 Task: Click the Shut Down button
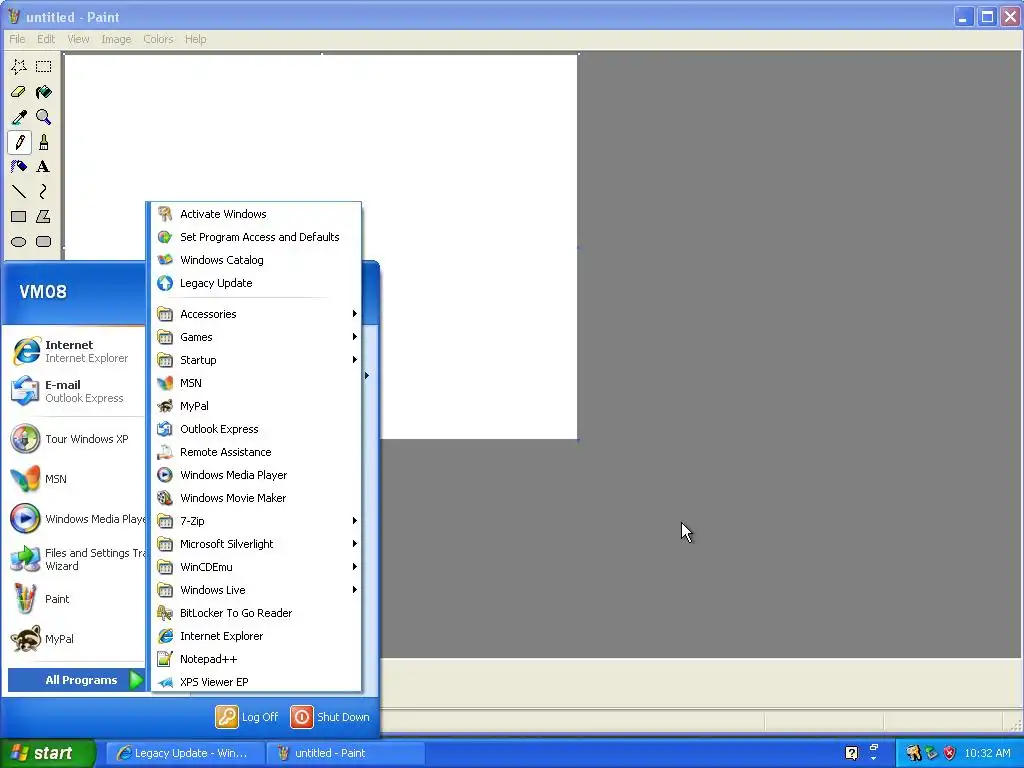(x=330, y=717)
